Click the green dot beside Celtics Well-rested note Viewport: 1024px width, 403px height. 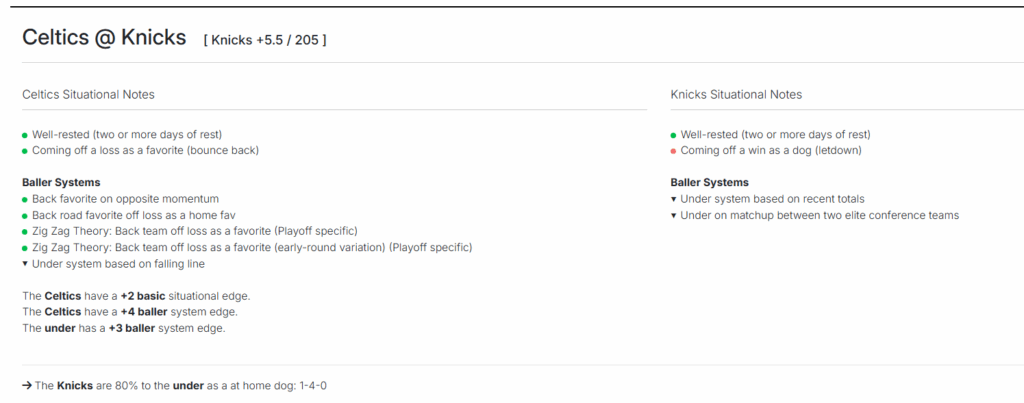tap(25, 135)
